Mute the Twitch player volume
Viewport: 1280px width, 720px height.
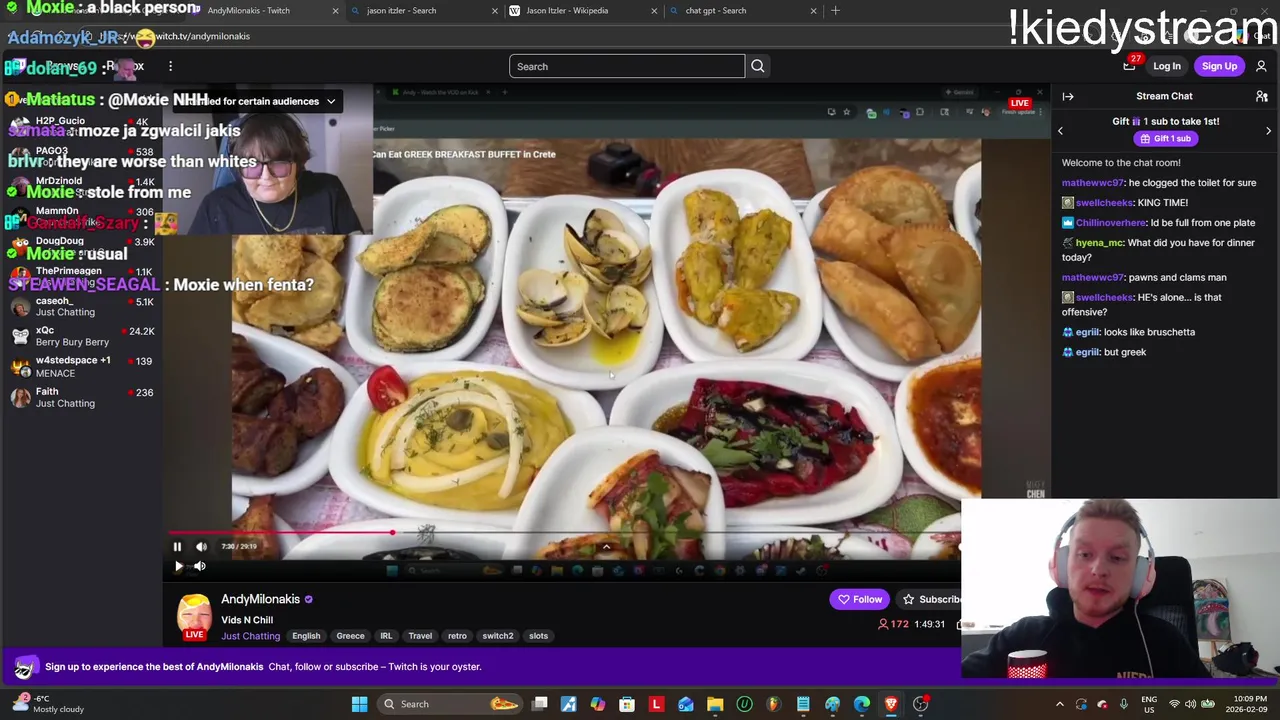[x=200, y=566]
